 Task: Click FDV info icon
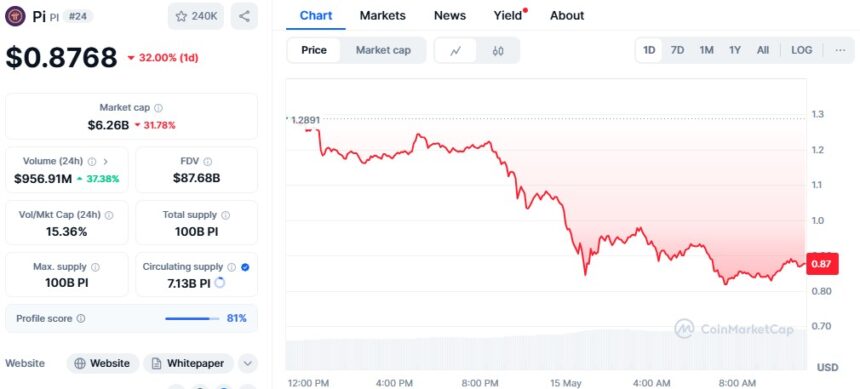(207, 161)
